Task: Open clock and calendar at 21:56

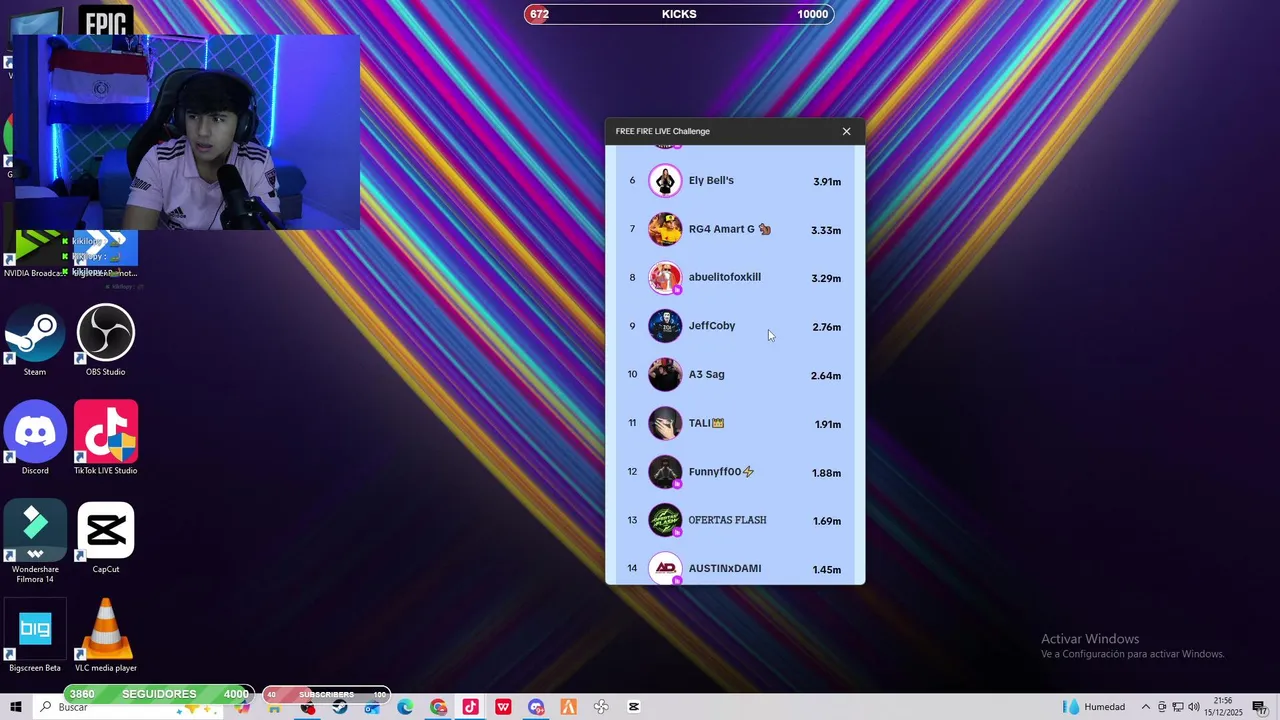Action: [1223, 707]
